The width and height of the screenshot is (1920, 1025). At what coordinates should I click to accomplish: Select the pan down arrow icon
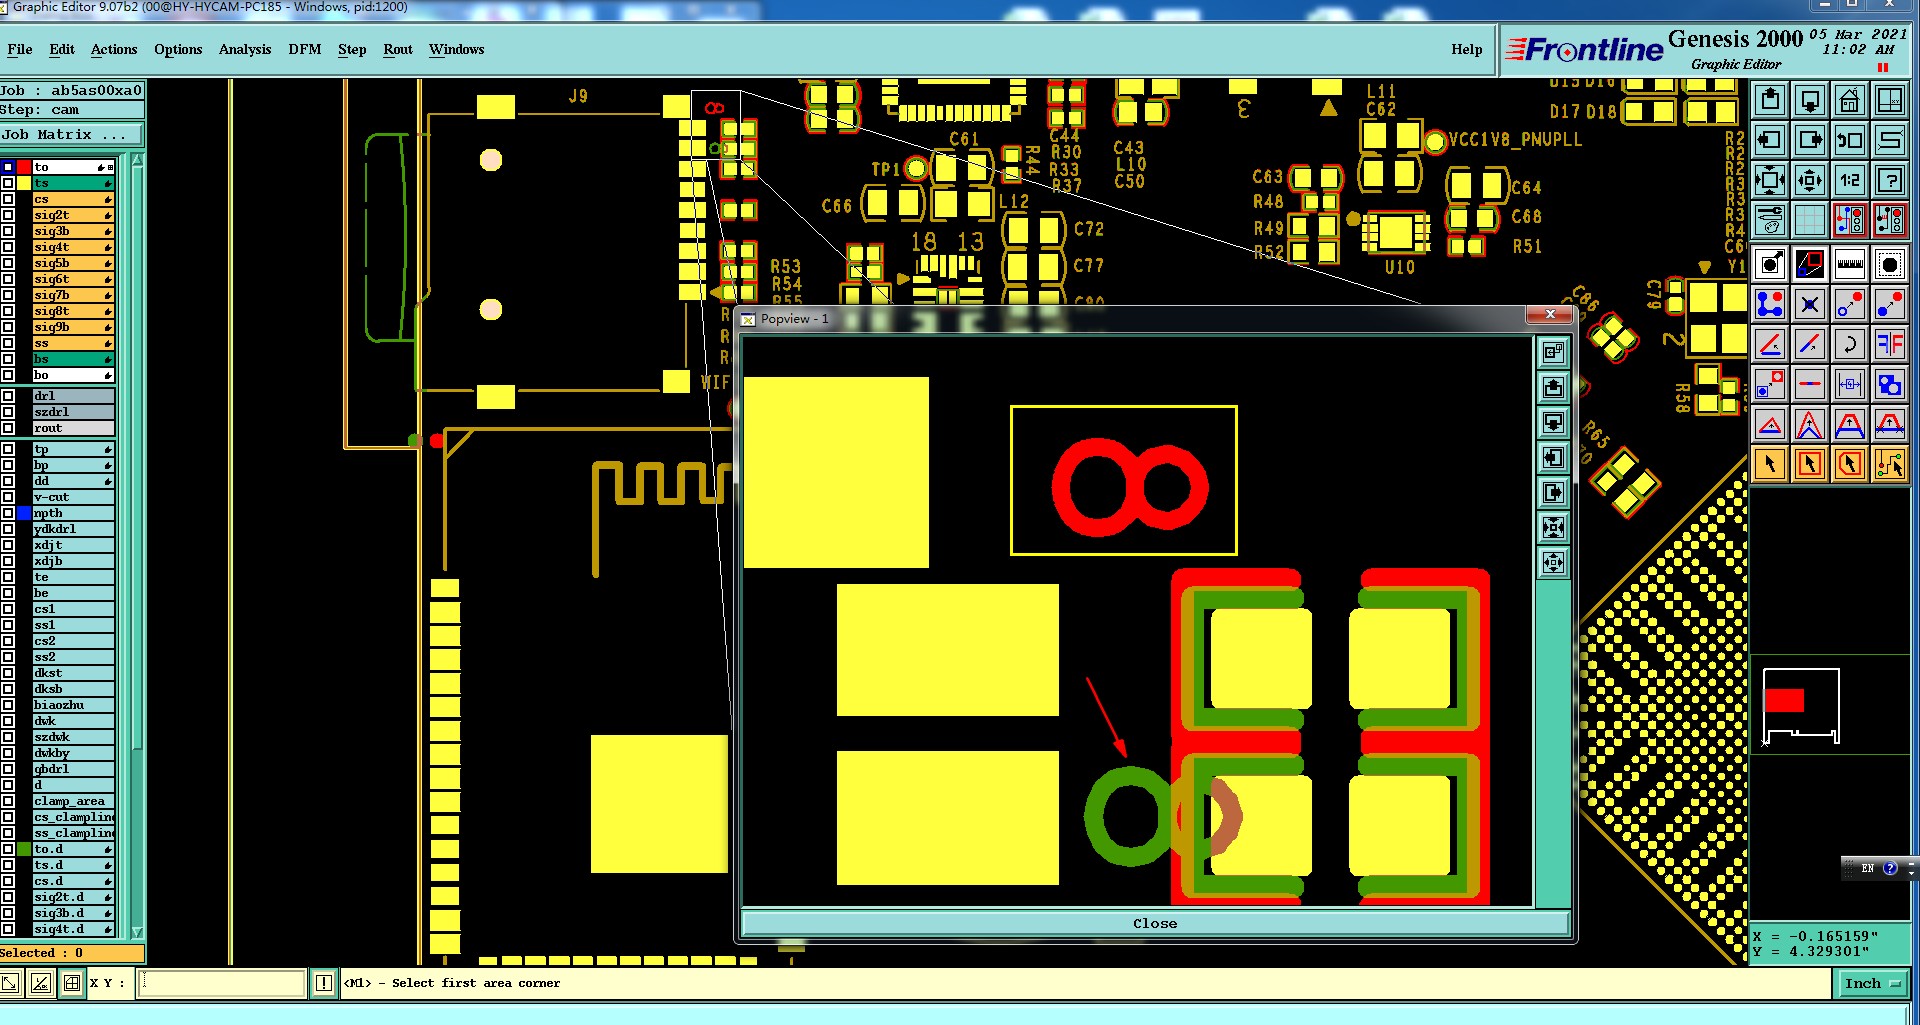[1810, 100]
